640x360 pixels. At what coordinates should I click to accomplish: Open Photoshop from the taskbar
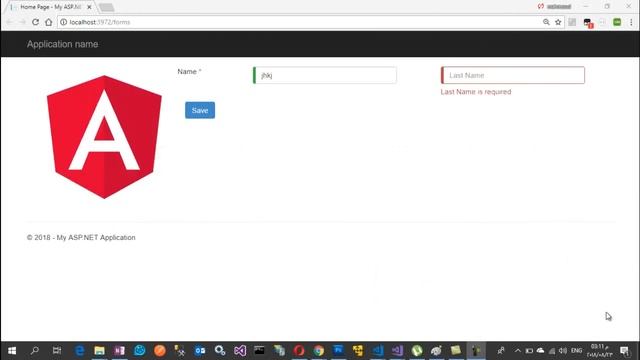(x=338, y=351)
